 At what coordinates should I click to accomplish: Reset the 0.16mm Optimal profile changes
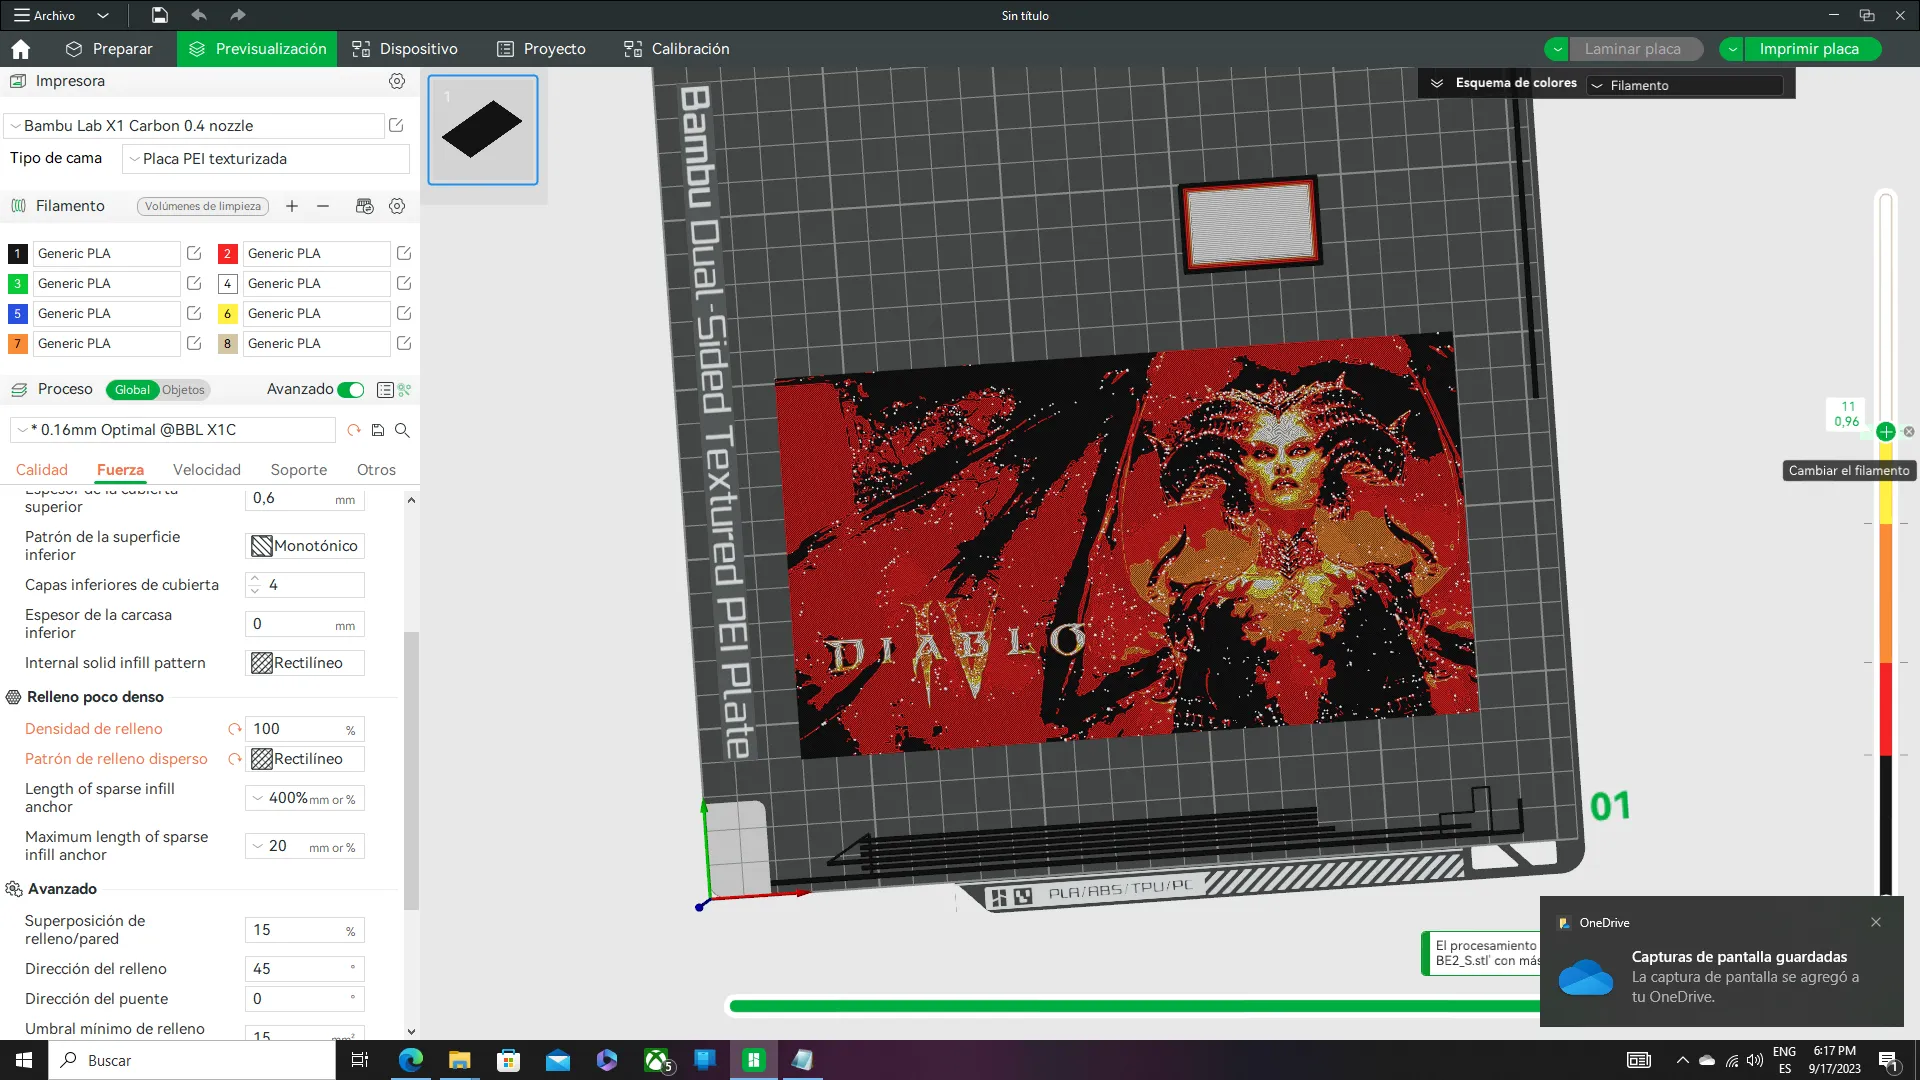coord(353,430)
